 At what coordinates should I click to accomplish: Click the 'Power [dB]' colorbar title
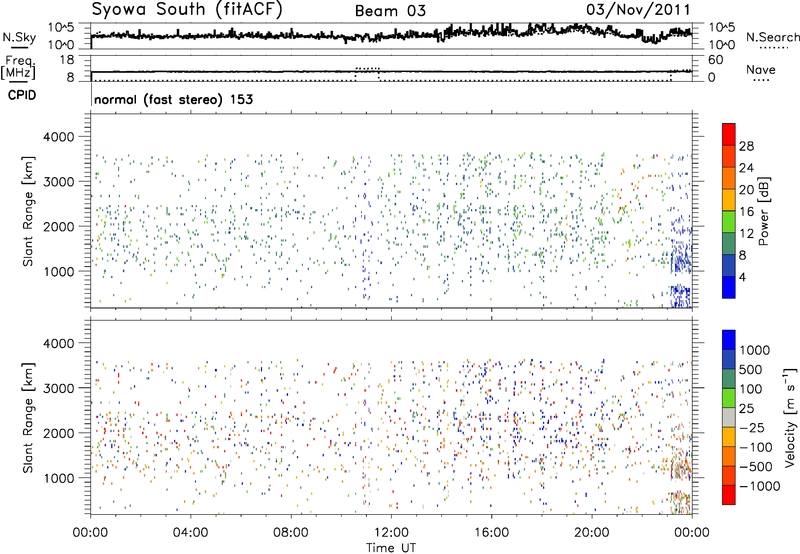(764, 211)
